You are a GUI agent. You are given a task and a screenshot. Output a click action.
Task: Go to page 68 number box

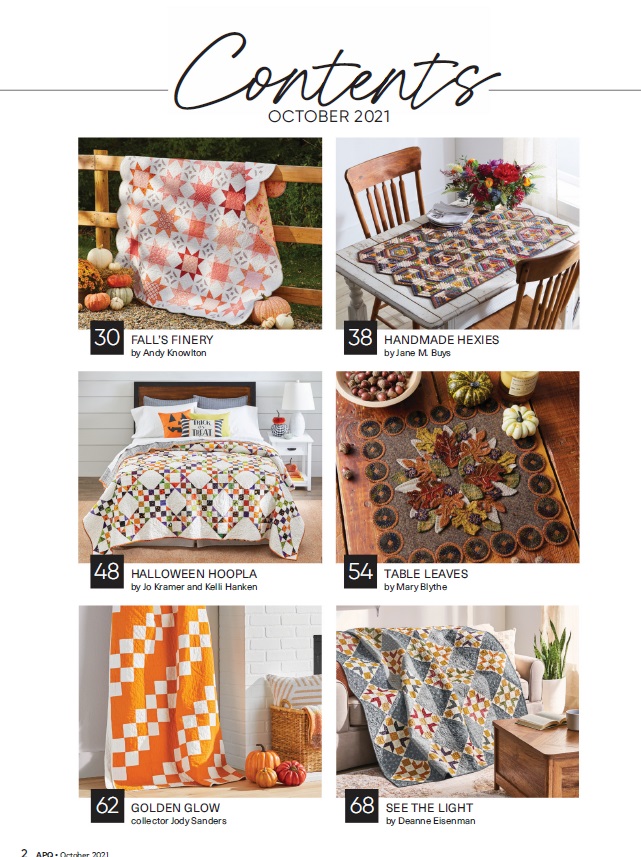(361, 806)
